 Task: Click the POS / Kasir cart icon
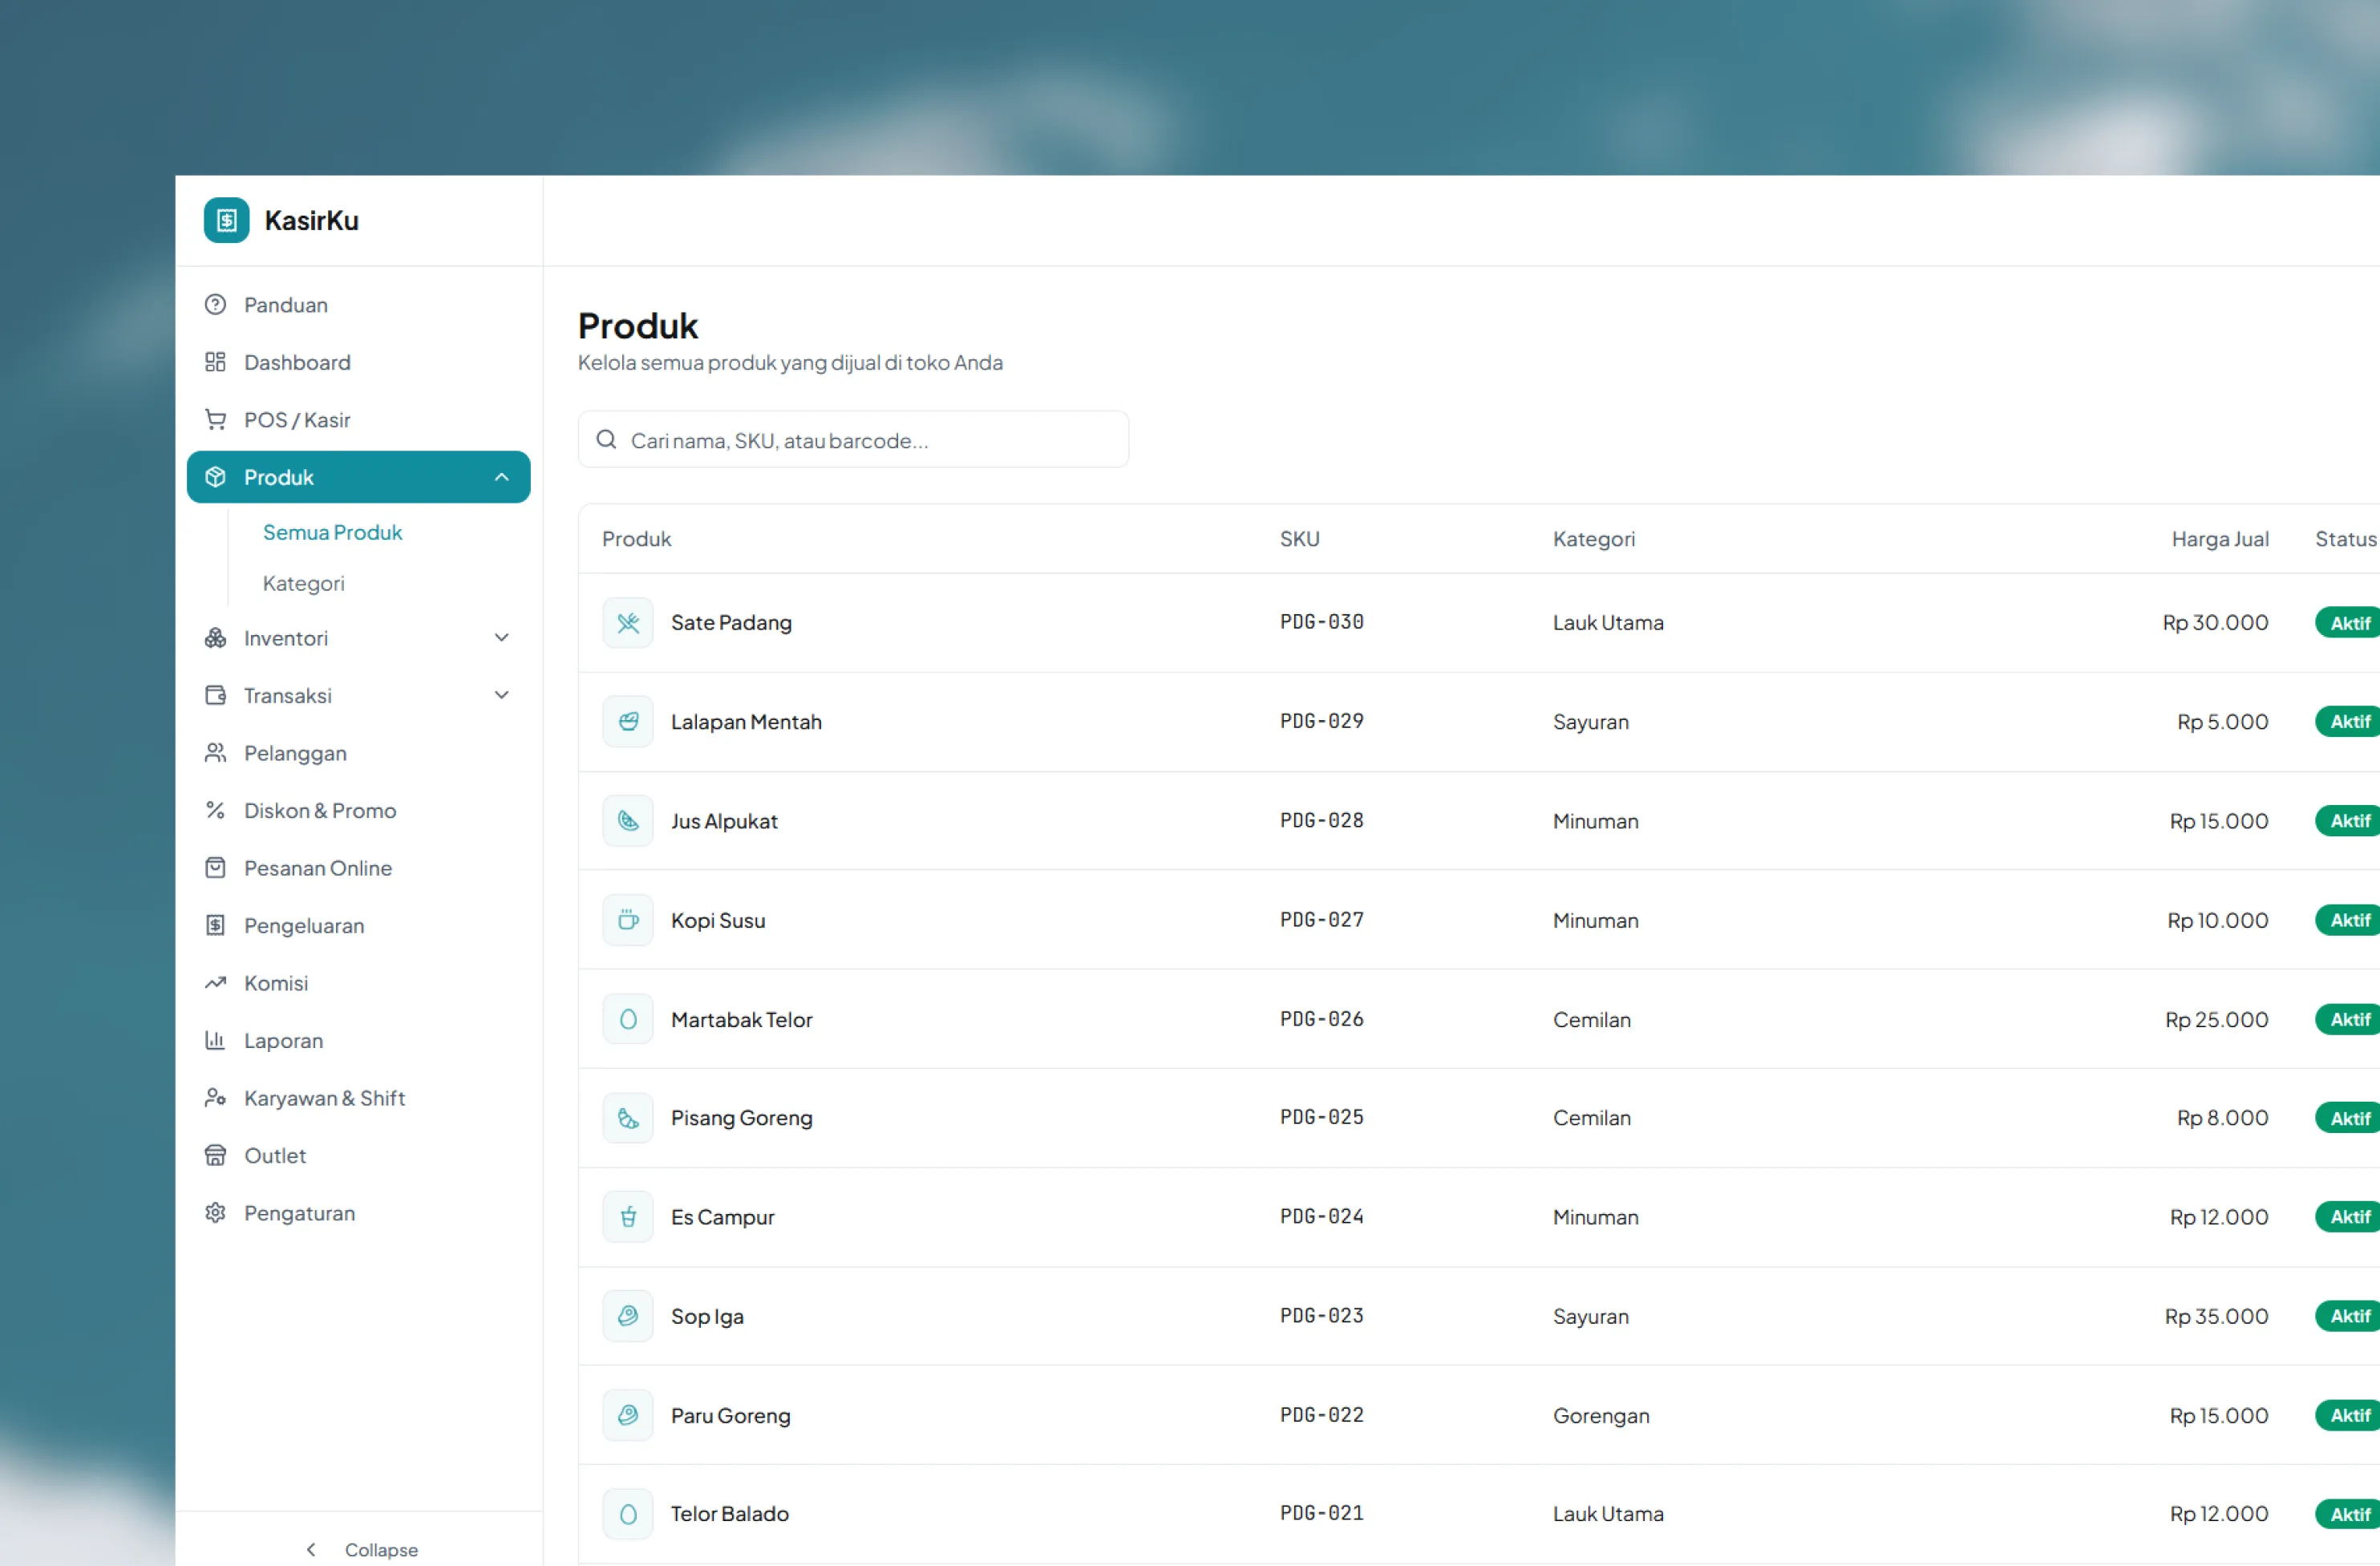coord(215,419)
